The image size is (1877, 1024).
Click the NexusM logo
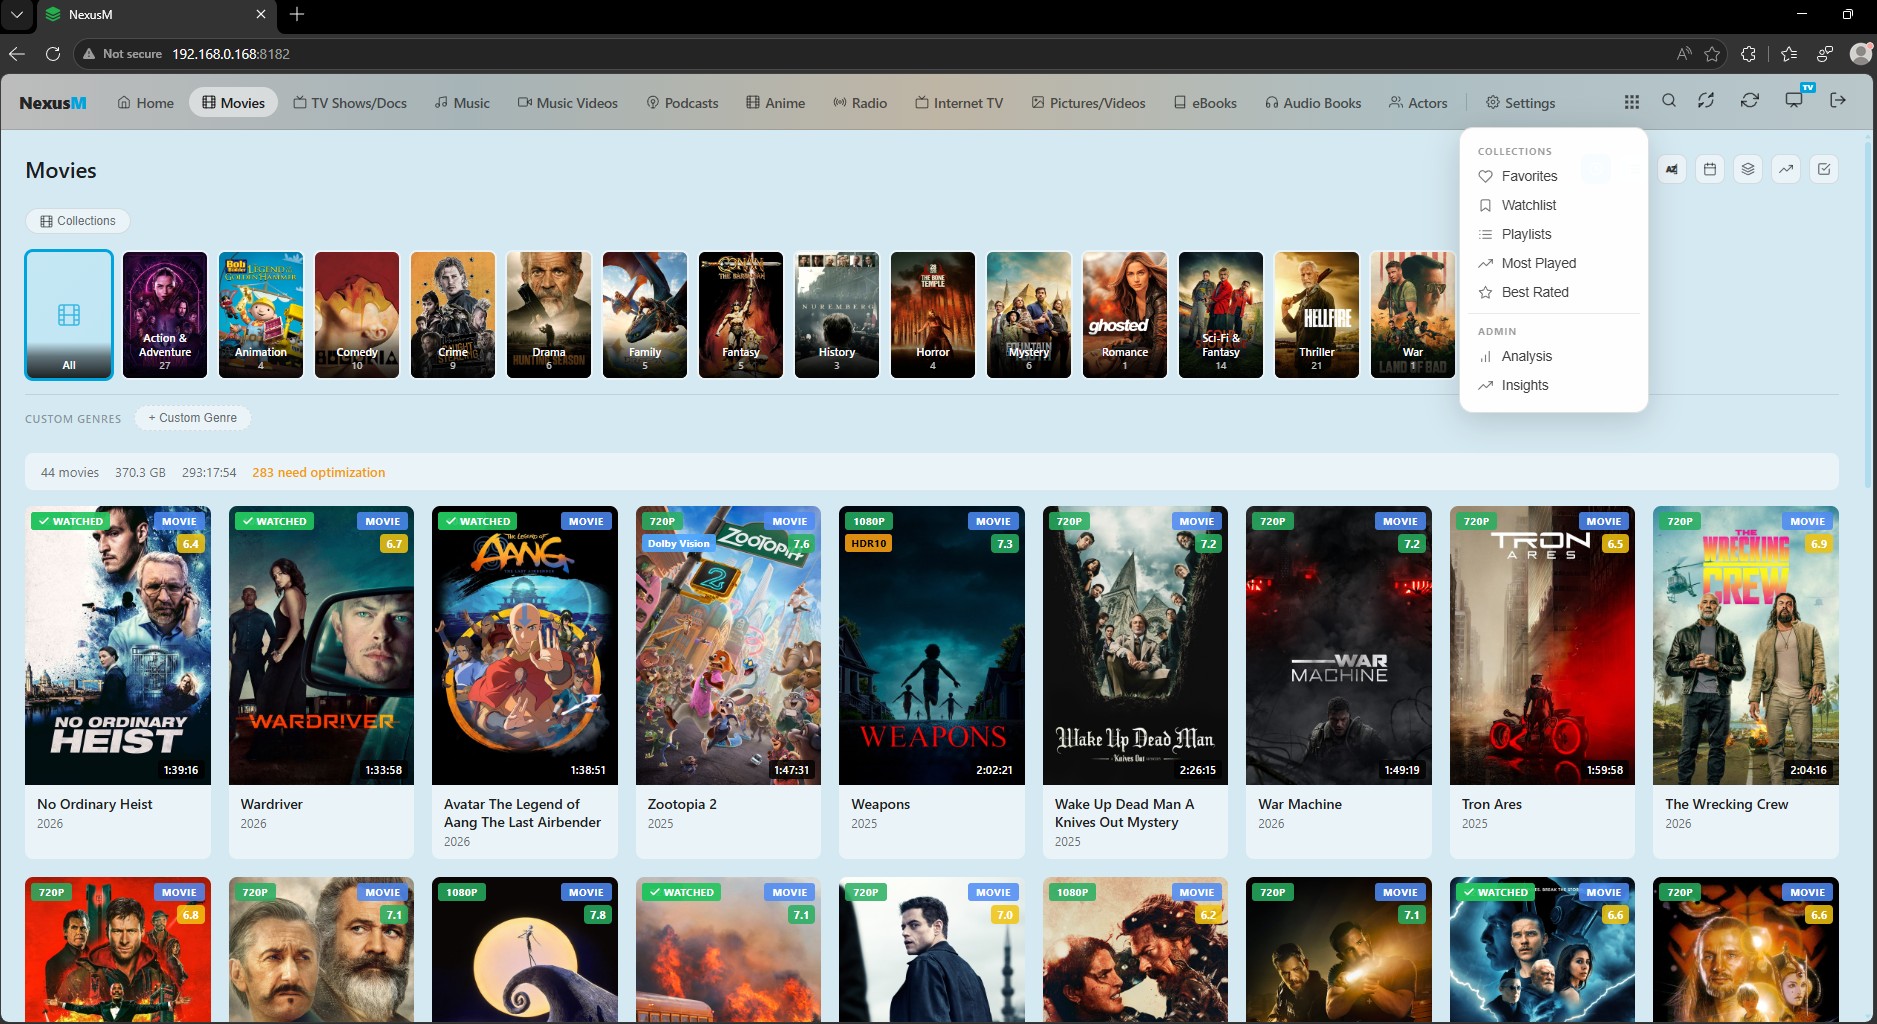point(53,103)
